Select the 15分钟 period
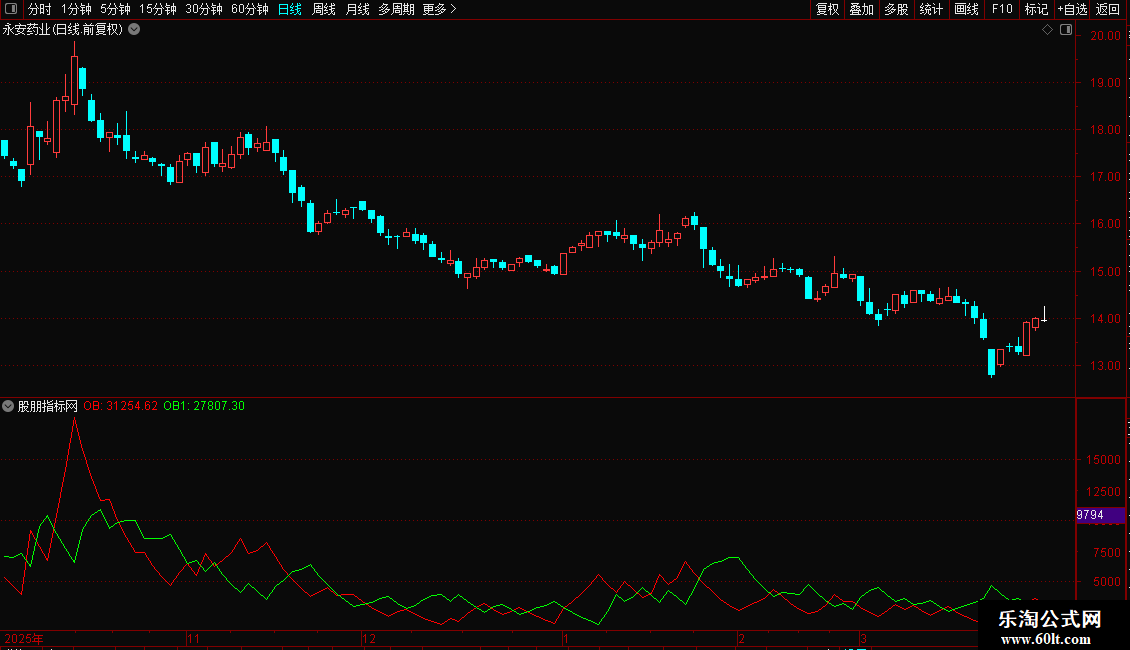Screen dimensions: 1130x650 [158, 9]
